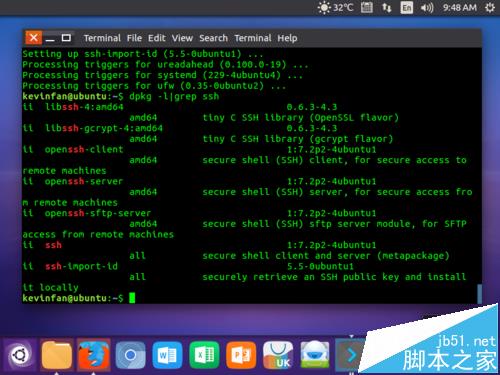Open the second Terminal menu beside Help
This screenshot has width=500, height=375.
[253, 38]
